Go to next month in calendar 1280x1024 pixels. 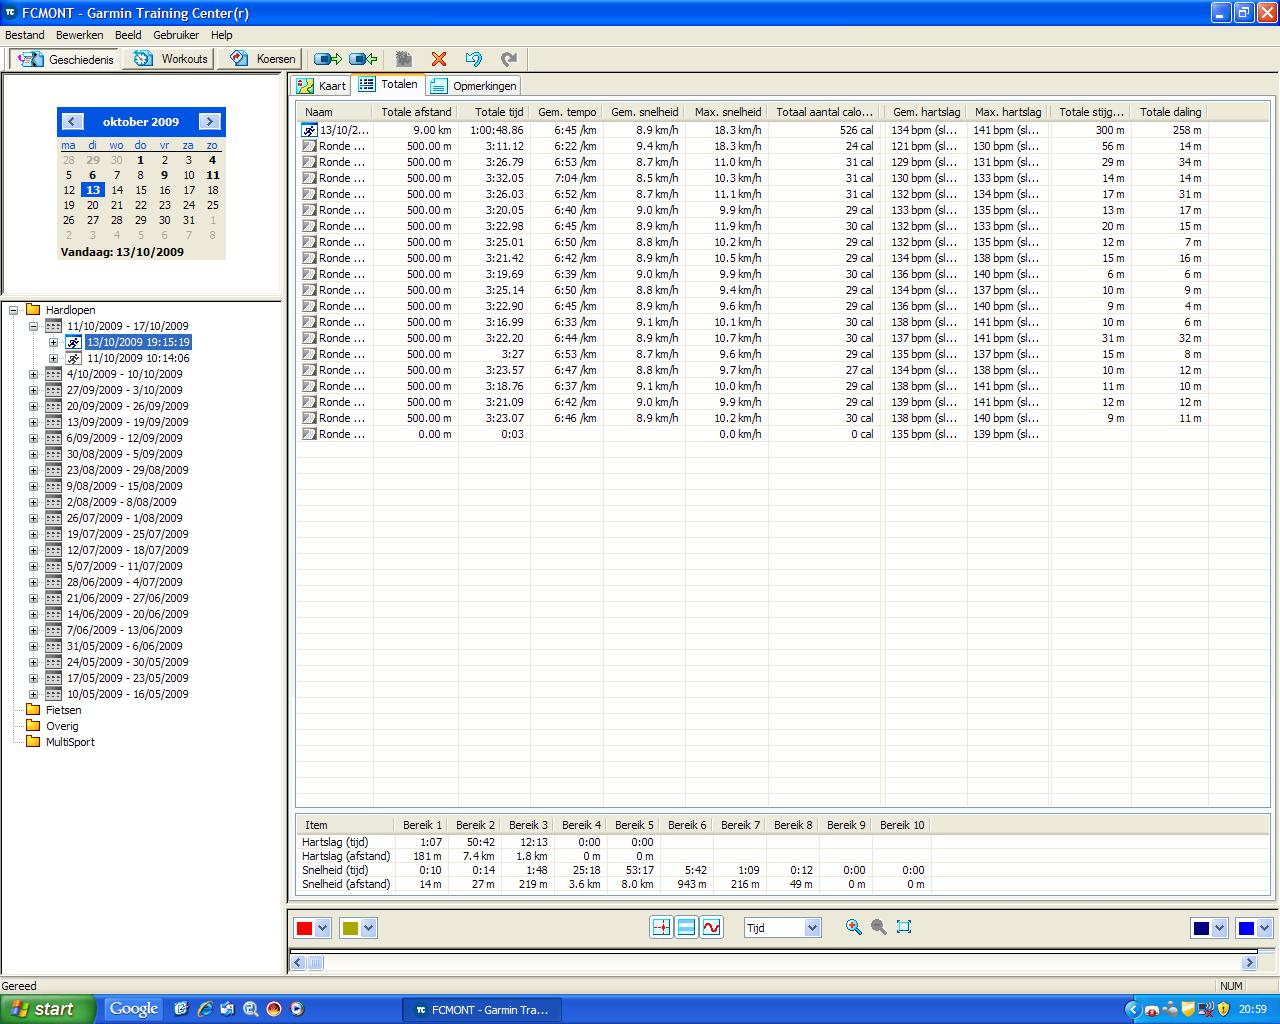tap(209, 121)
